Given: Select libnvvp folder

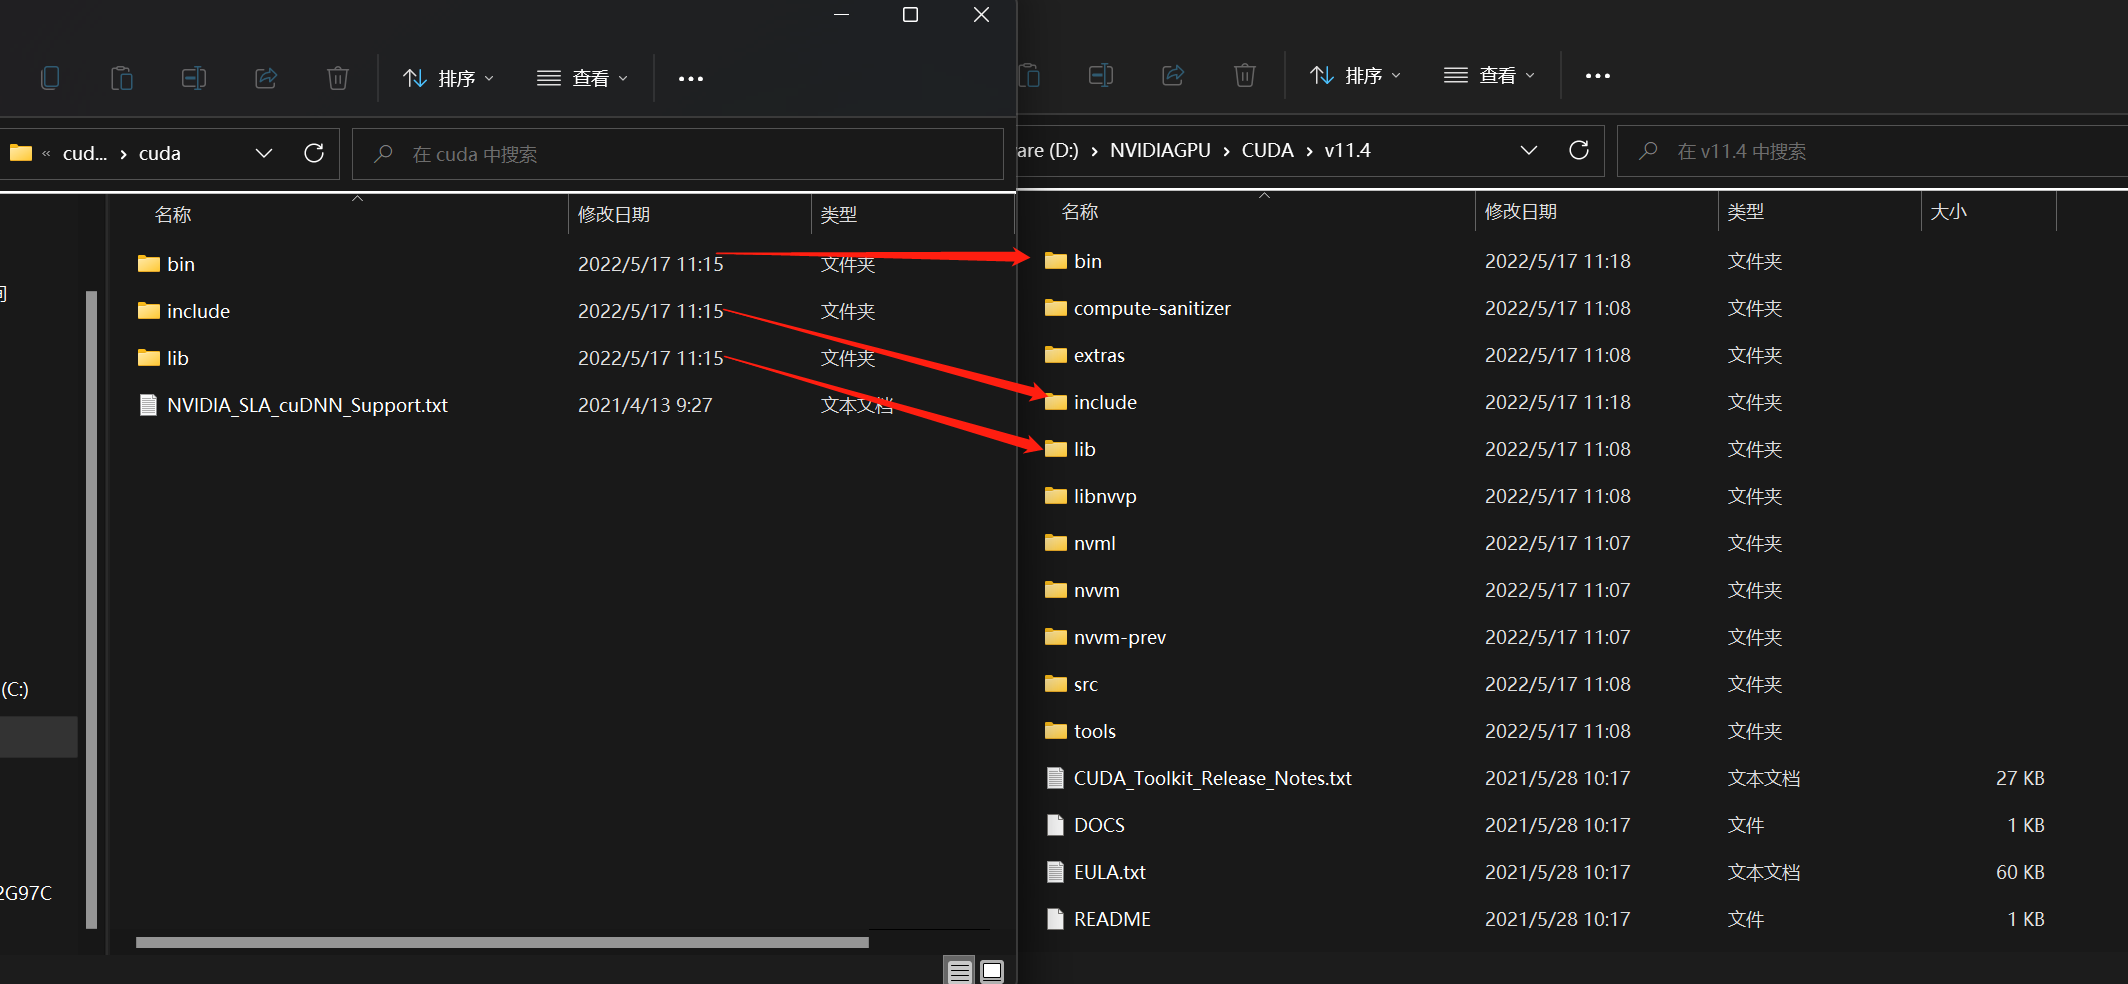Looking at the screenshot, I should tap(1105, 496).
